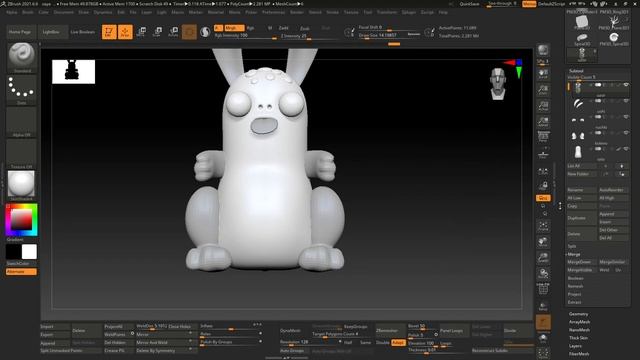Screen dimensions: 640x360
Task: Expand the Geometry section
Action: tap(578, 314)
